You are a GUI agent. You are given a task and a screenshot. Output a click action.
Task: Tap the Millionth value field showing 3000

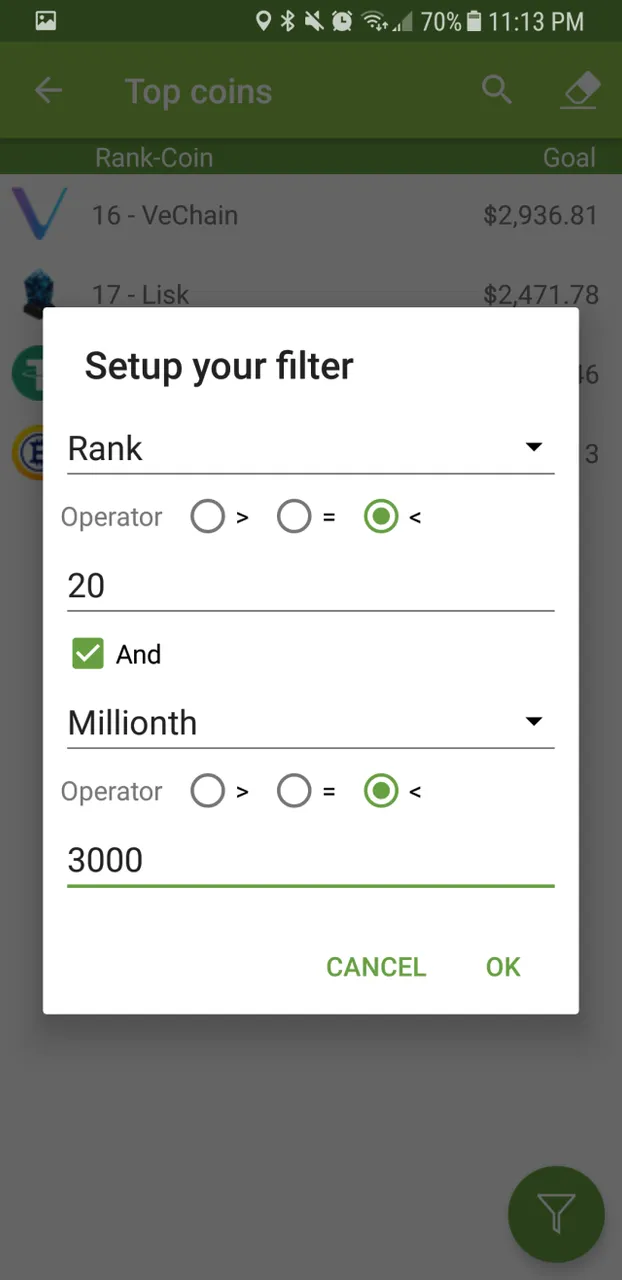coord(310,860)
